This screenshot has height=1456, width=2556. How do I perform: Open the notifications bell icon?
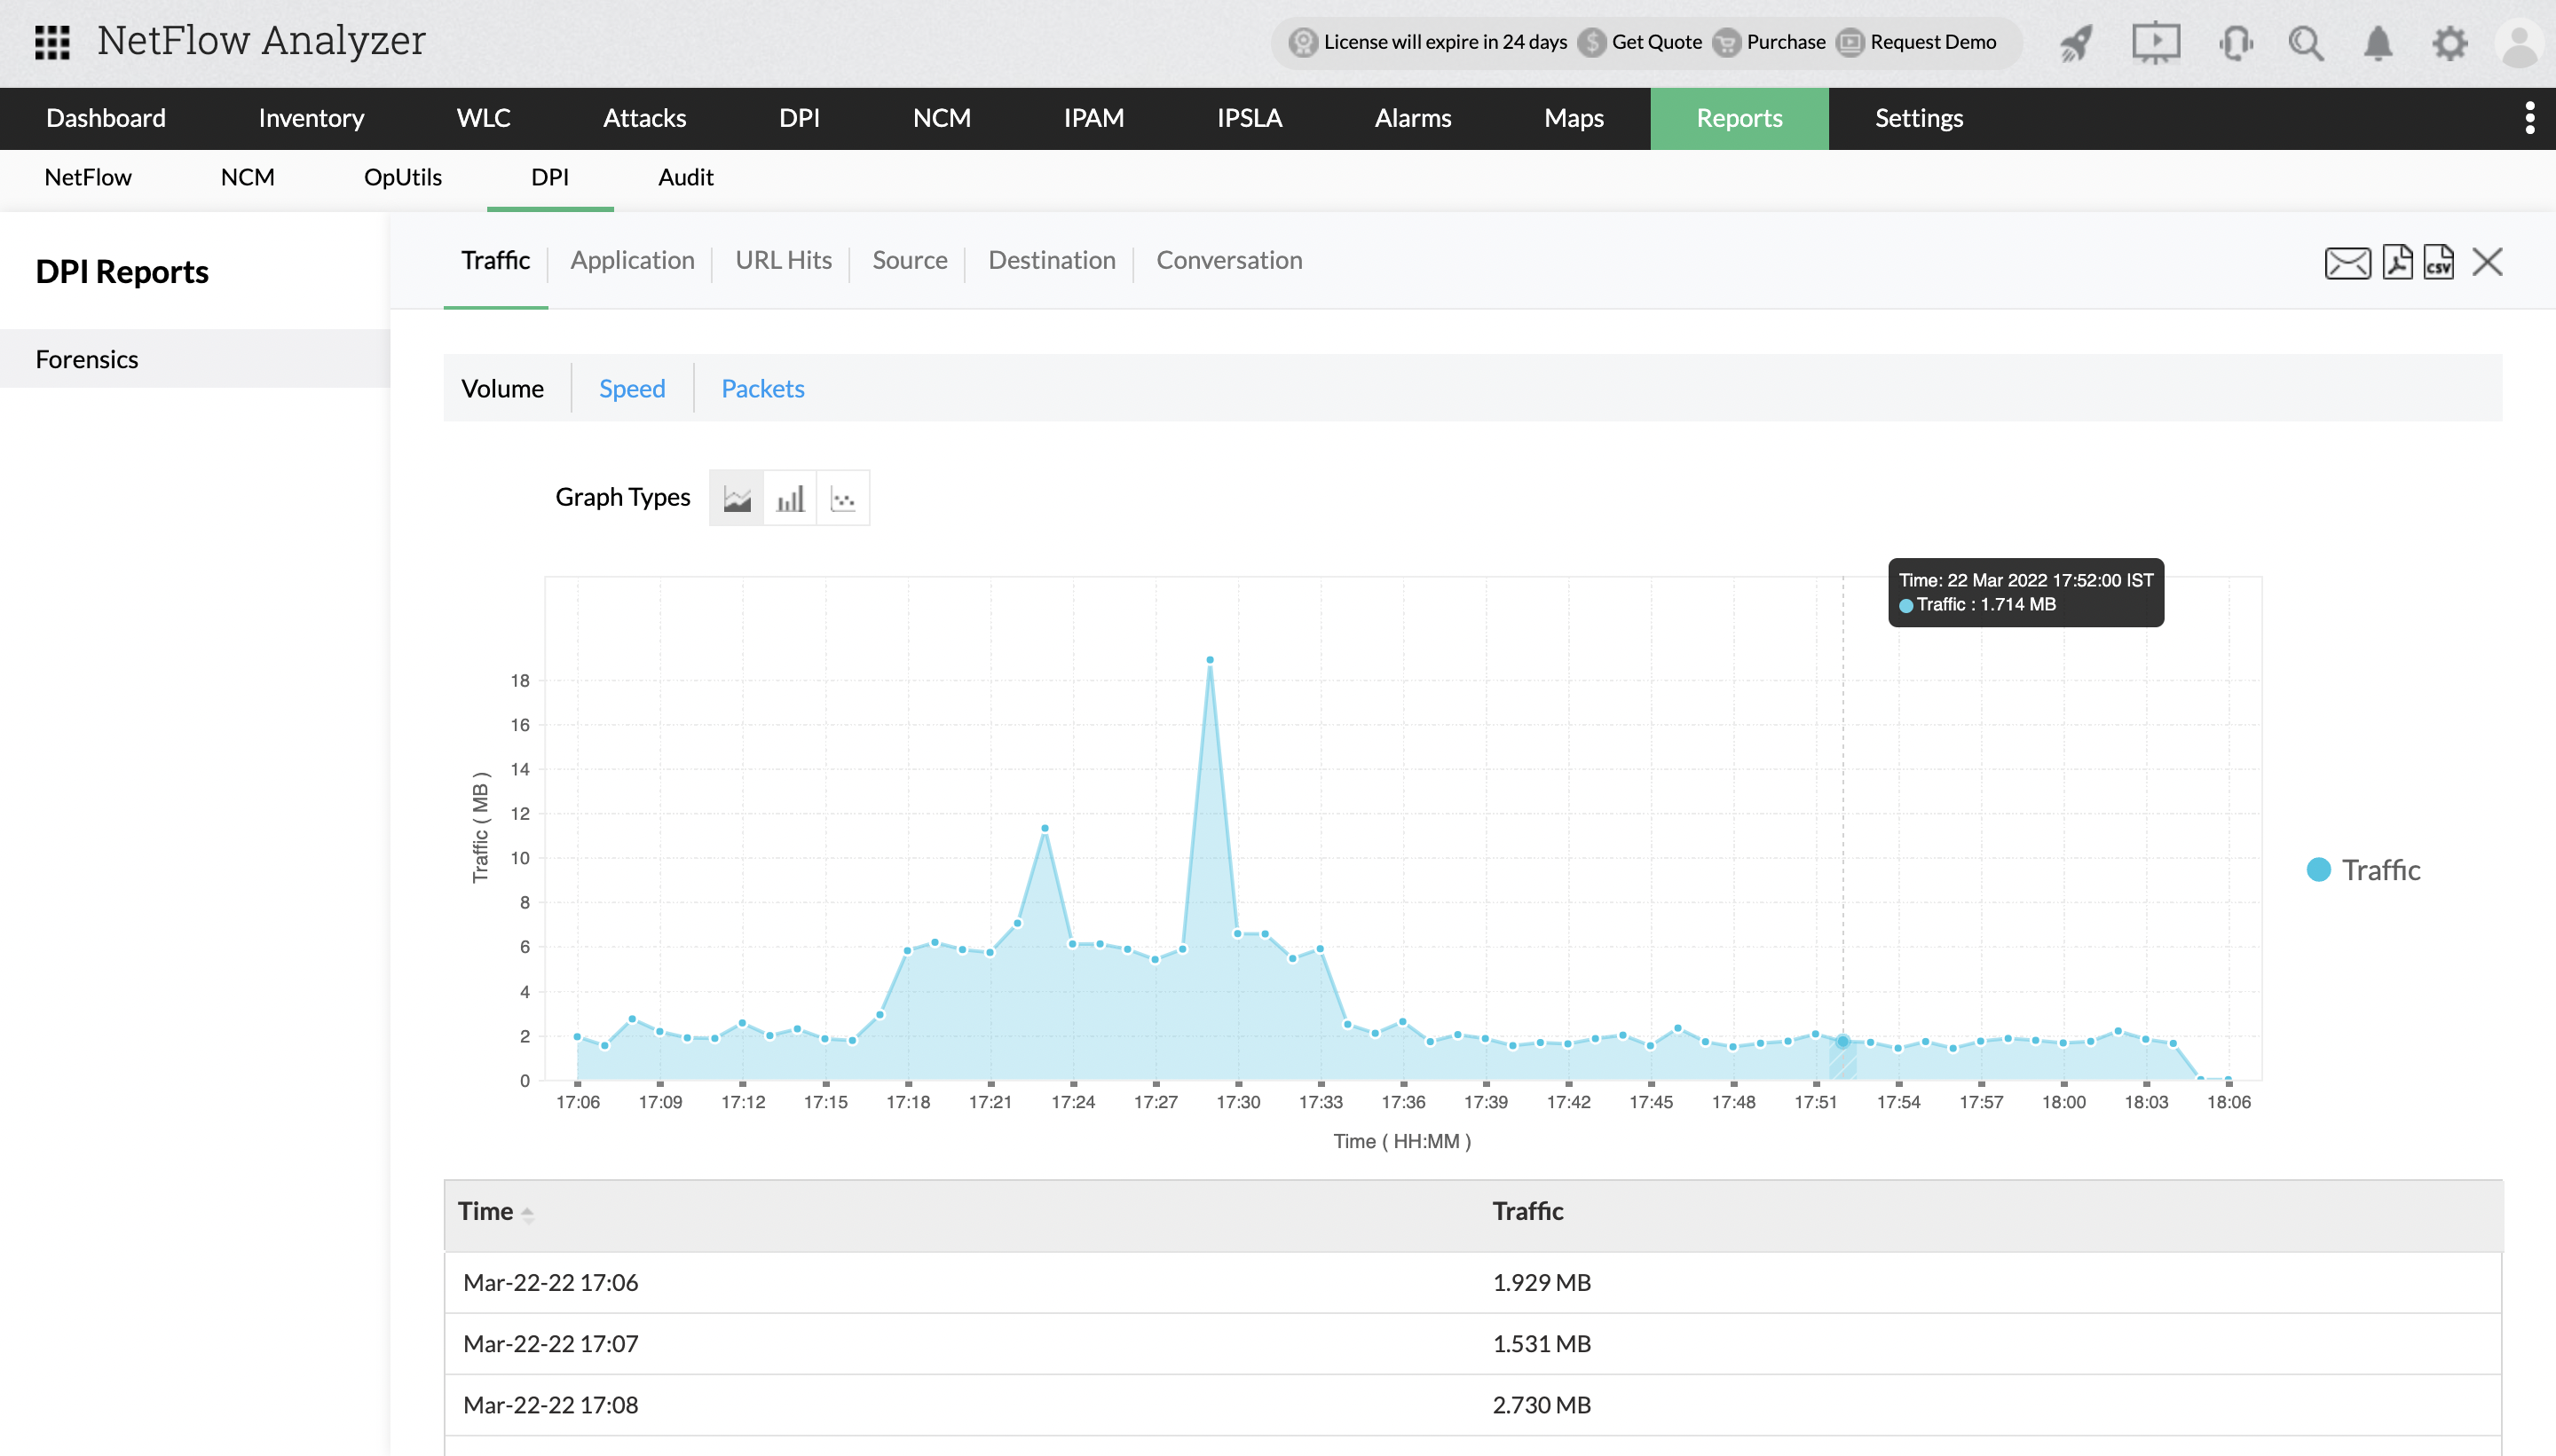click(x=2378, y=43)
